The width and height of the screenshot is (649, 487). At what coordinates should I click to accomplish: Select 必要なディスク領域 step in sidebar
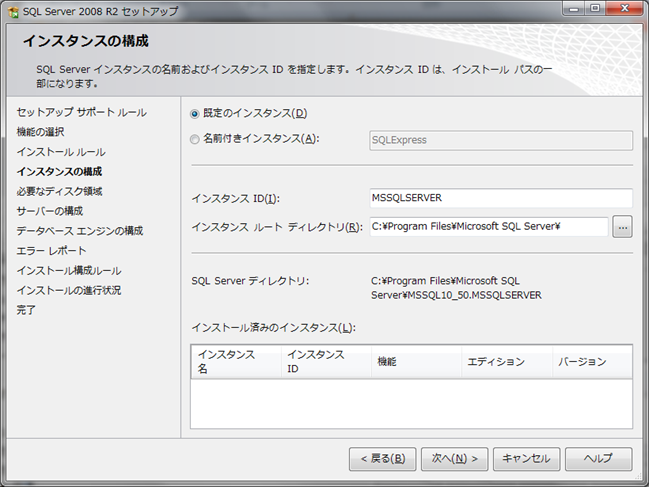click(x=59, y=191)
